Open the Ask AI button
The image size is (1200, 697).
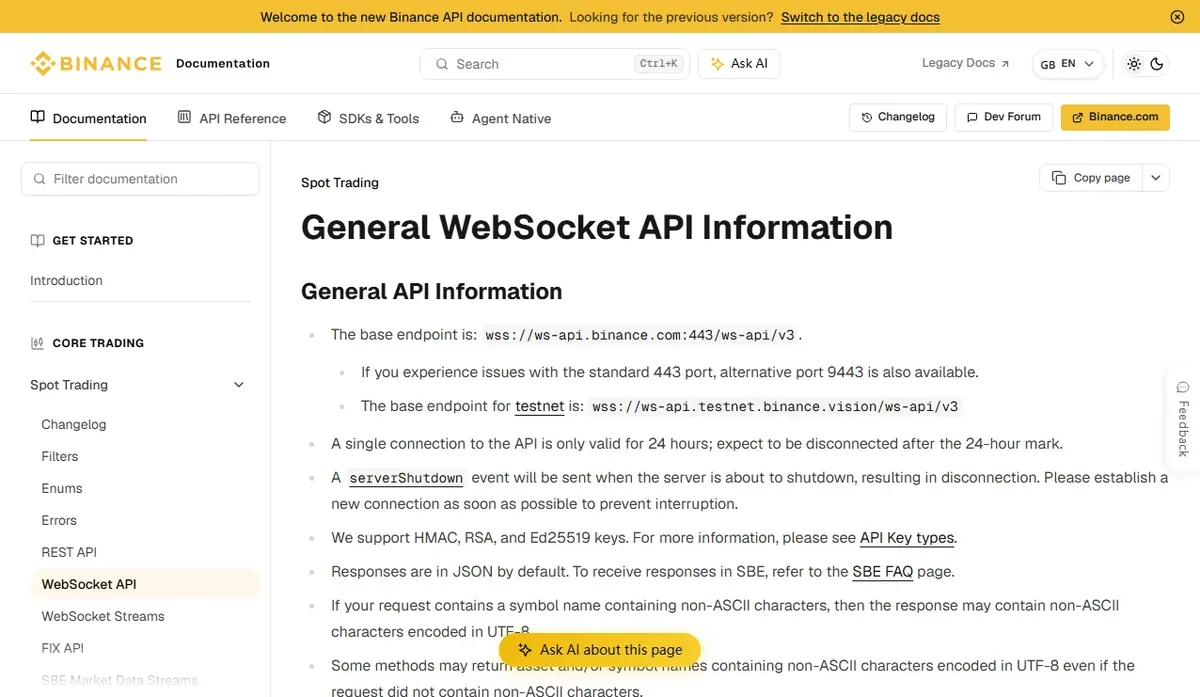(739, 64)
